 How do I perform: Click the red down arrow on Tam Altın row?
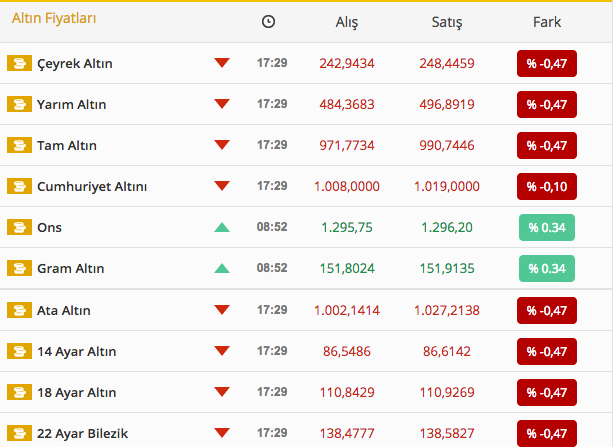click(222, 145)
